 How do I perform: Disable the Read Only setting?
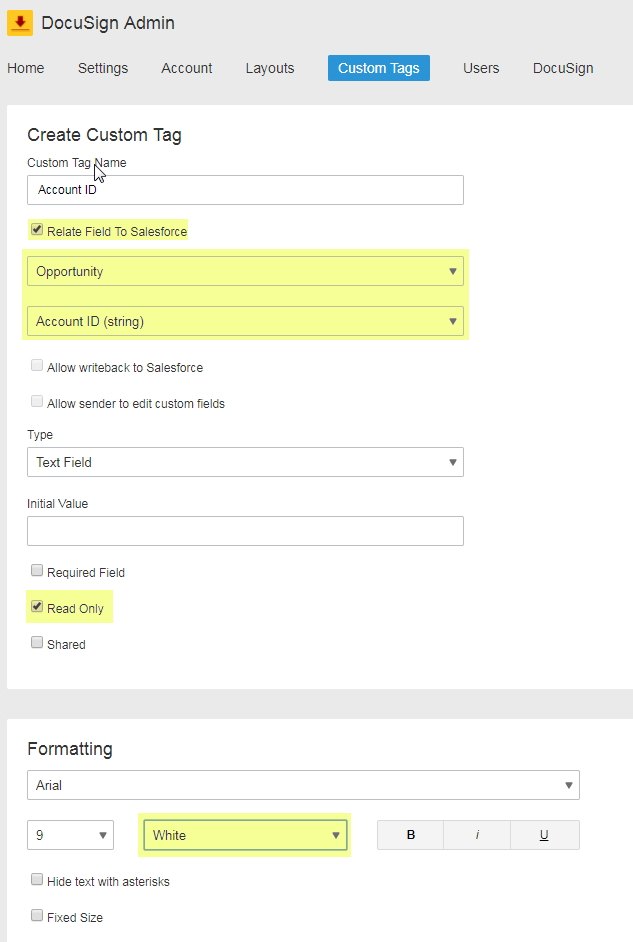[37, 606]
